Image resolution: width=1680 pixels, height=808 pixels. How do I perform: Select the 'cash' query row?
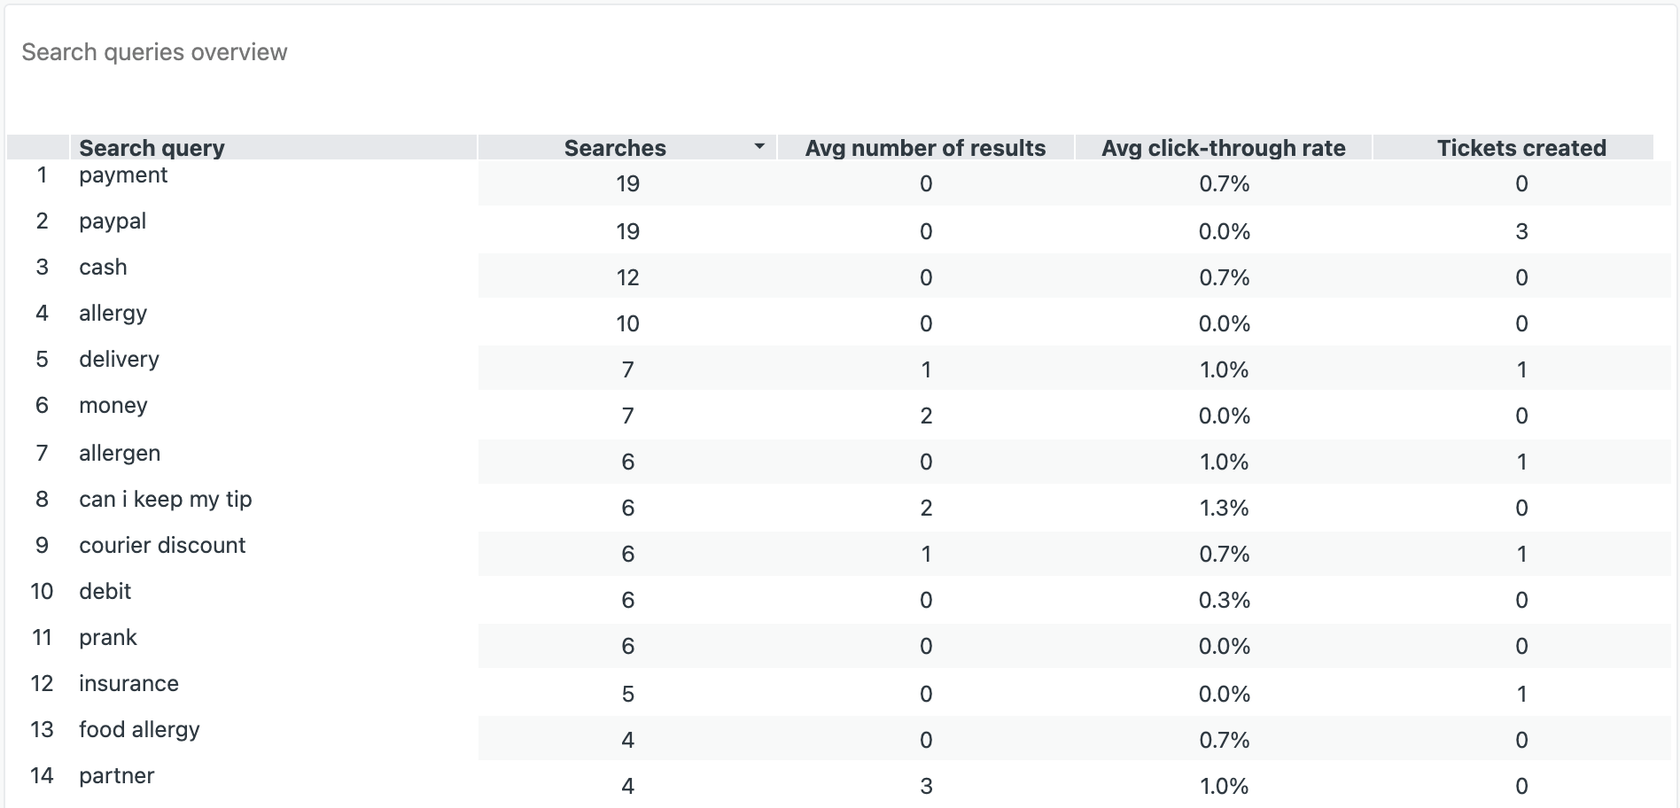pyautogui.click(x=103, y=267)
